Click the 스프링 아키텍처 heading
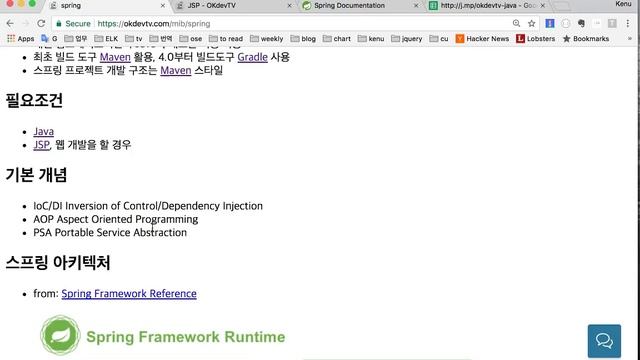 pyautogui.click(x=58, y=262)
